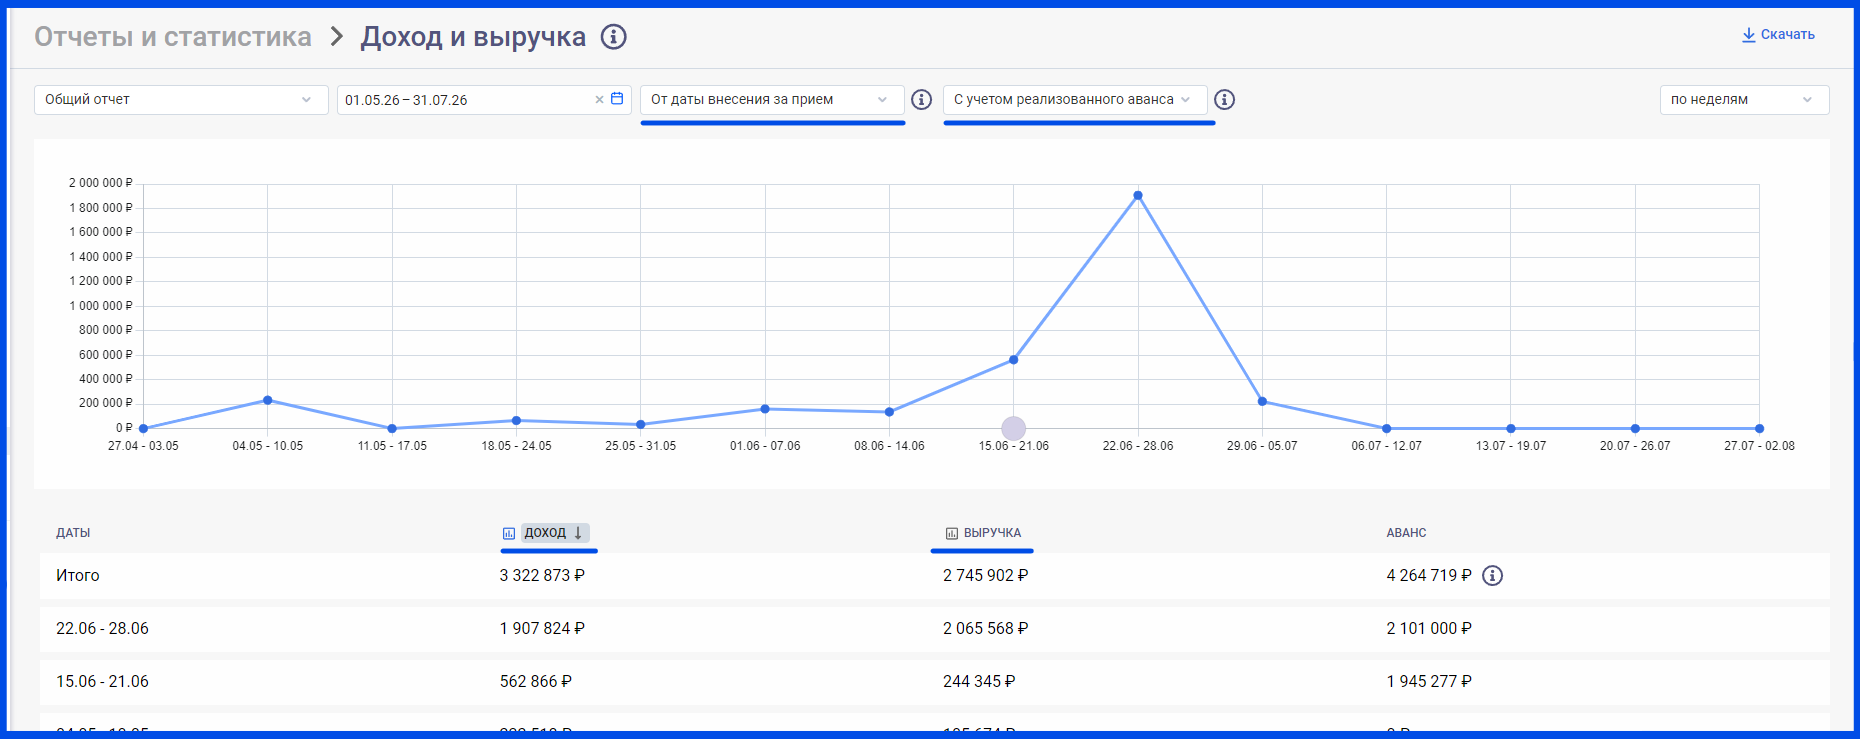The width and height of the screenshot is (1860, 739).
Task: Click the chart peak point for 22.06 - 28.06
Action: coord(1138,196)
